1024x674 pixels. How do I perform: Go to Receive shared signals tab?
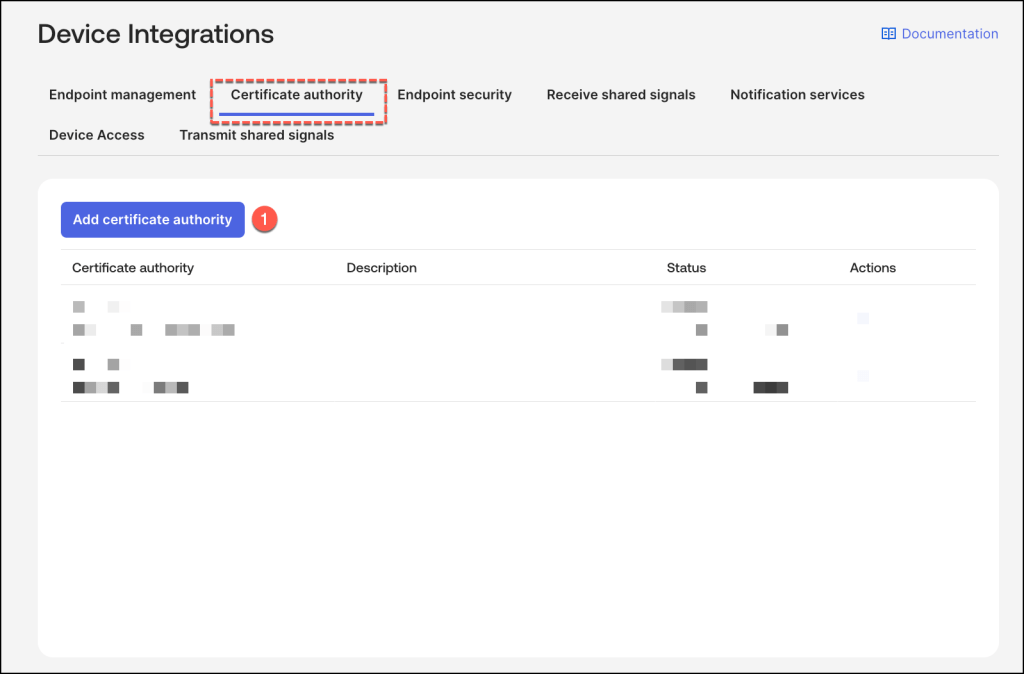620,95
